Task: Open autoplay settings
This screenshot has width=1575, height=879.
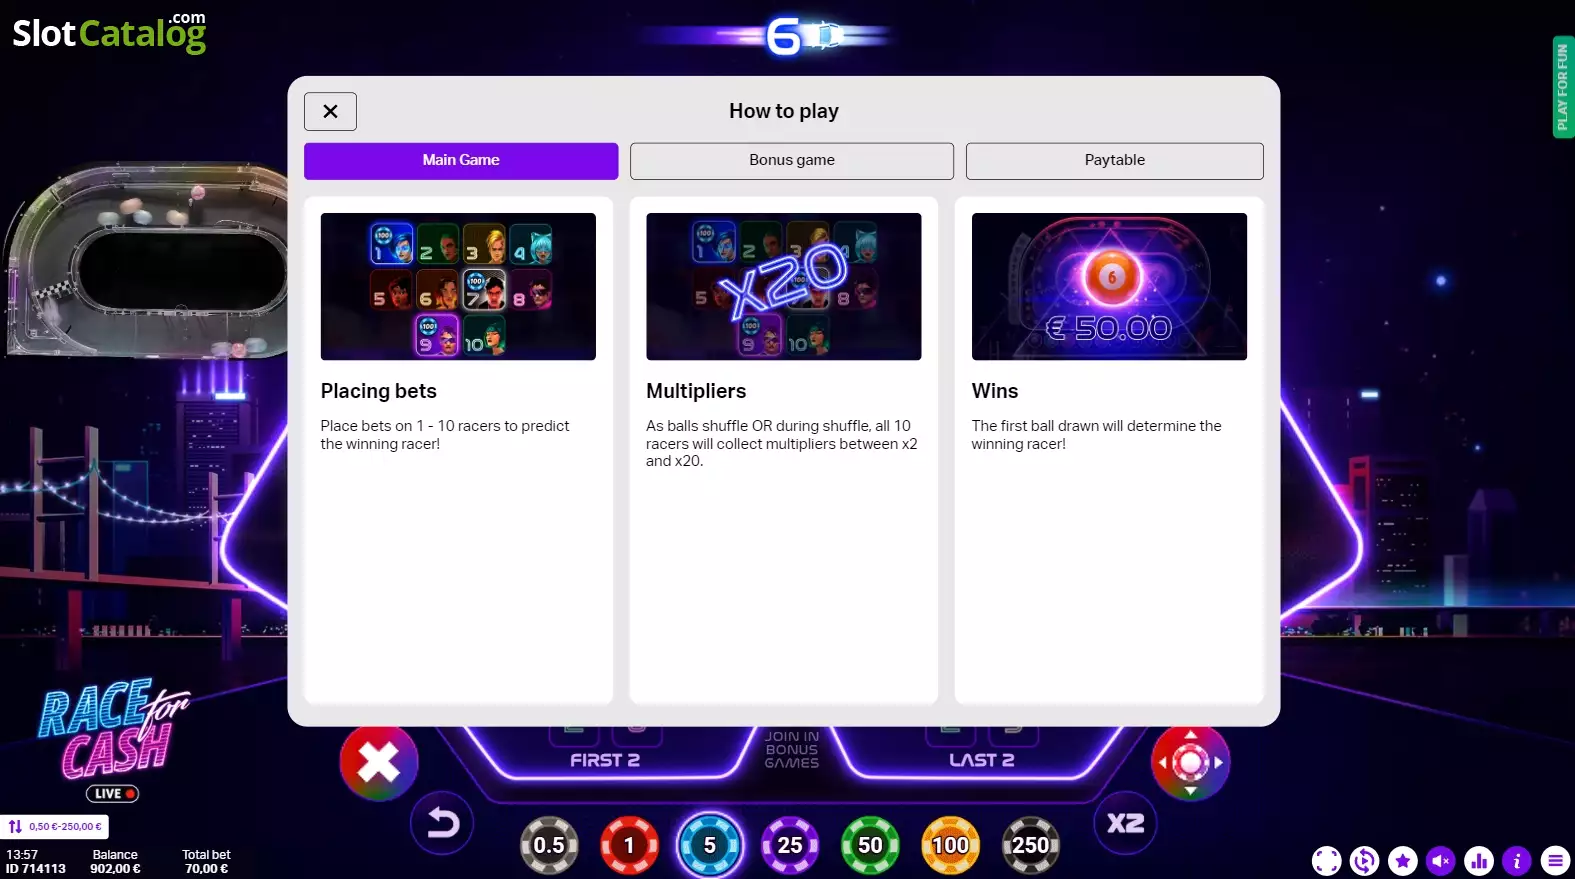Action: (x=1365, y=860)
